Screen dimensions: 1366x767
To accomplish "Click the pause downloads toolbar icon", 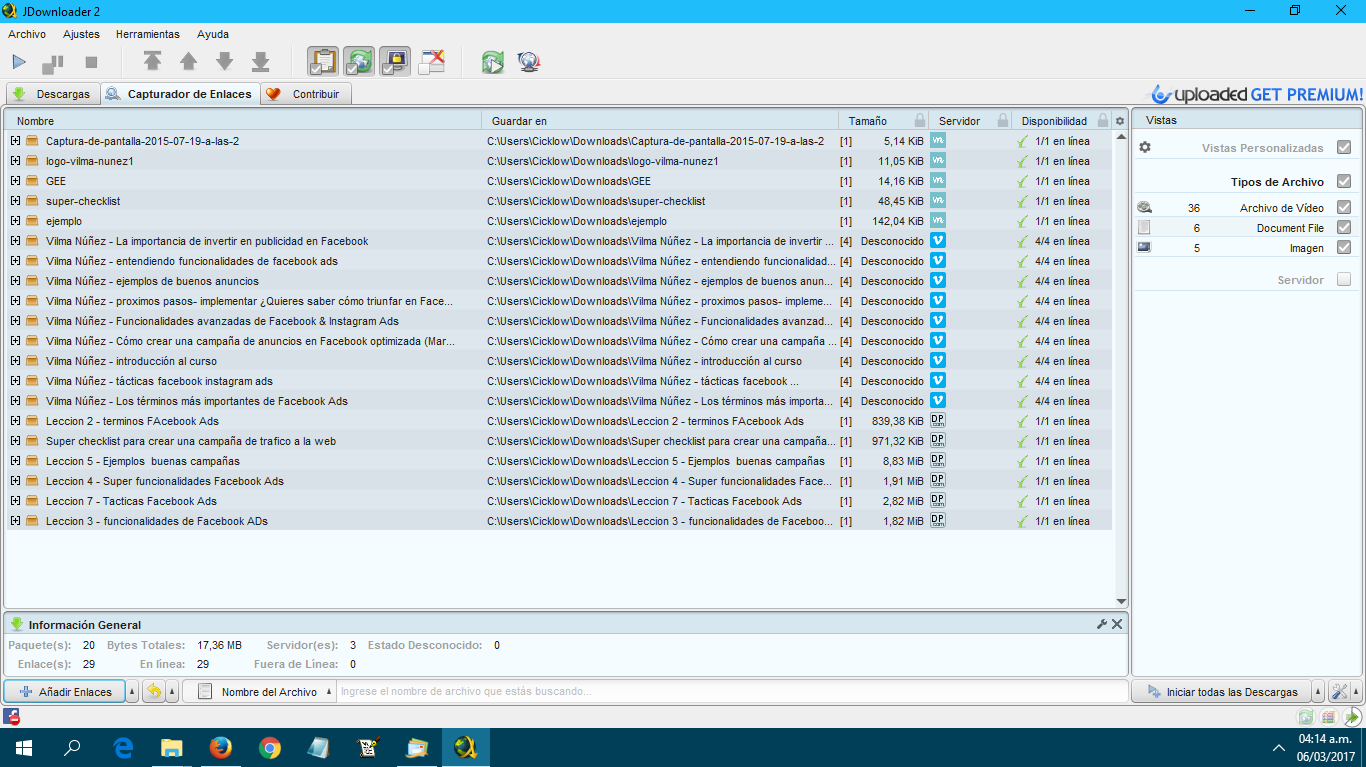I will (x=53, y=63).
